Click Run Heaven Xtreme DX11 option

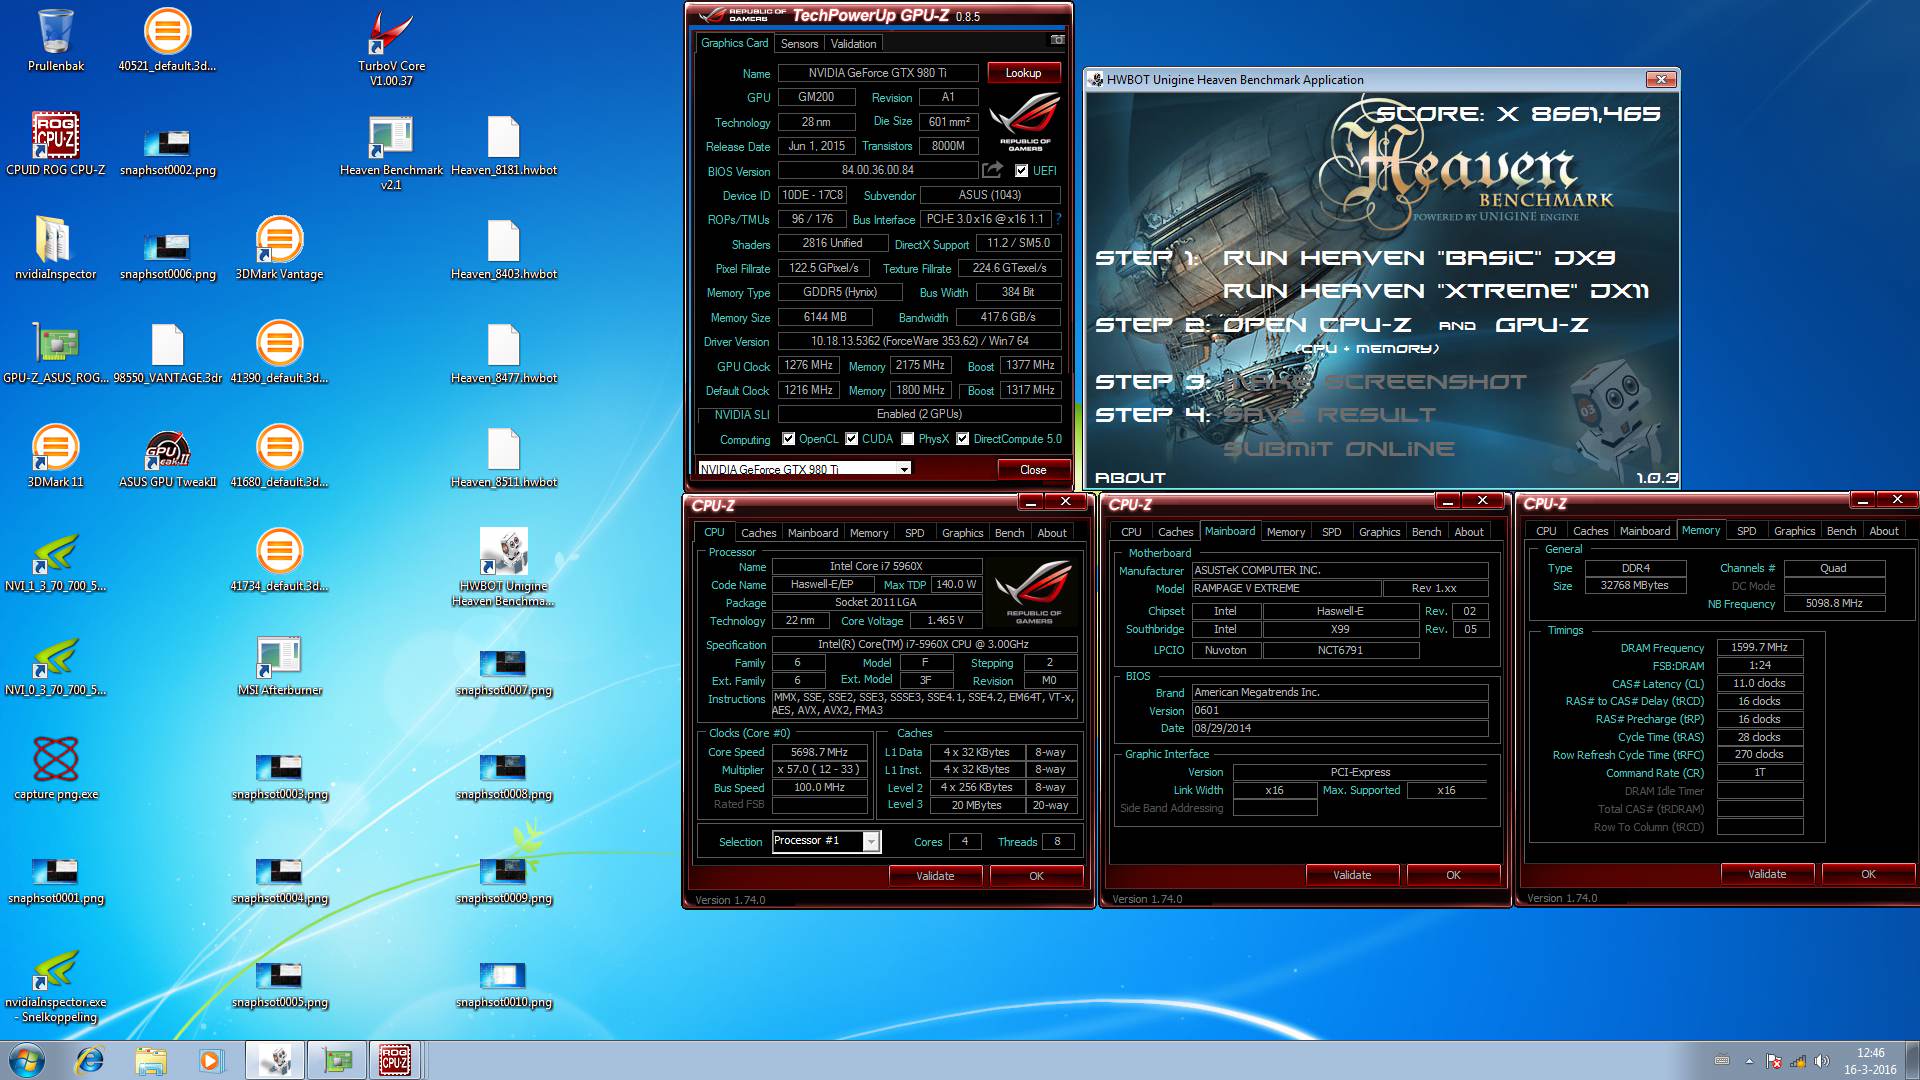[1435, 291]
